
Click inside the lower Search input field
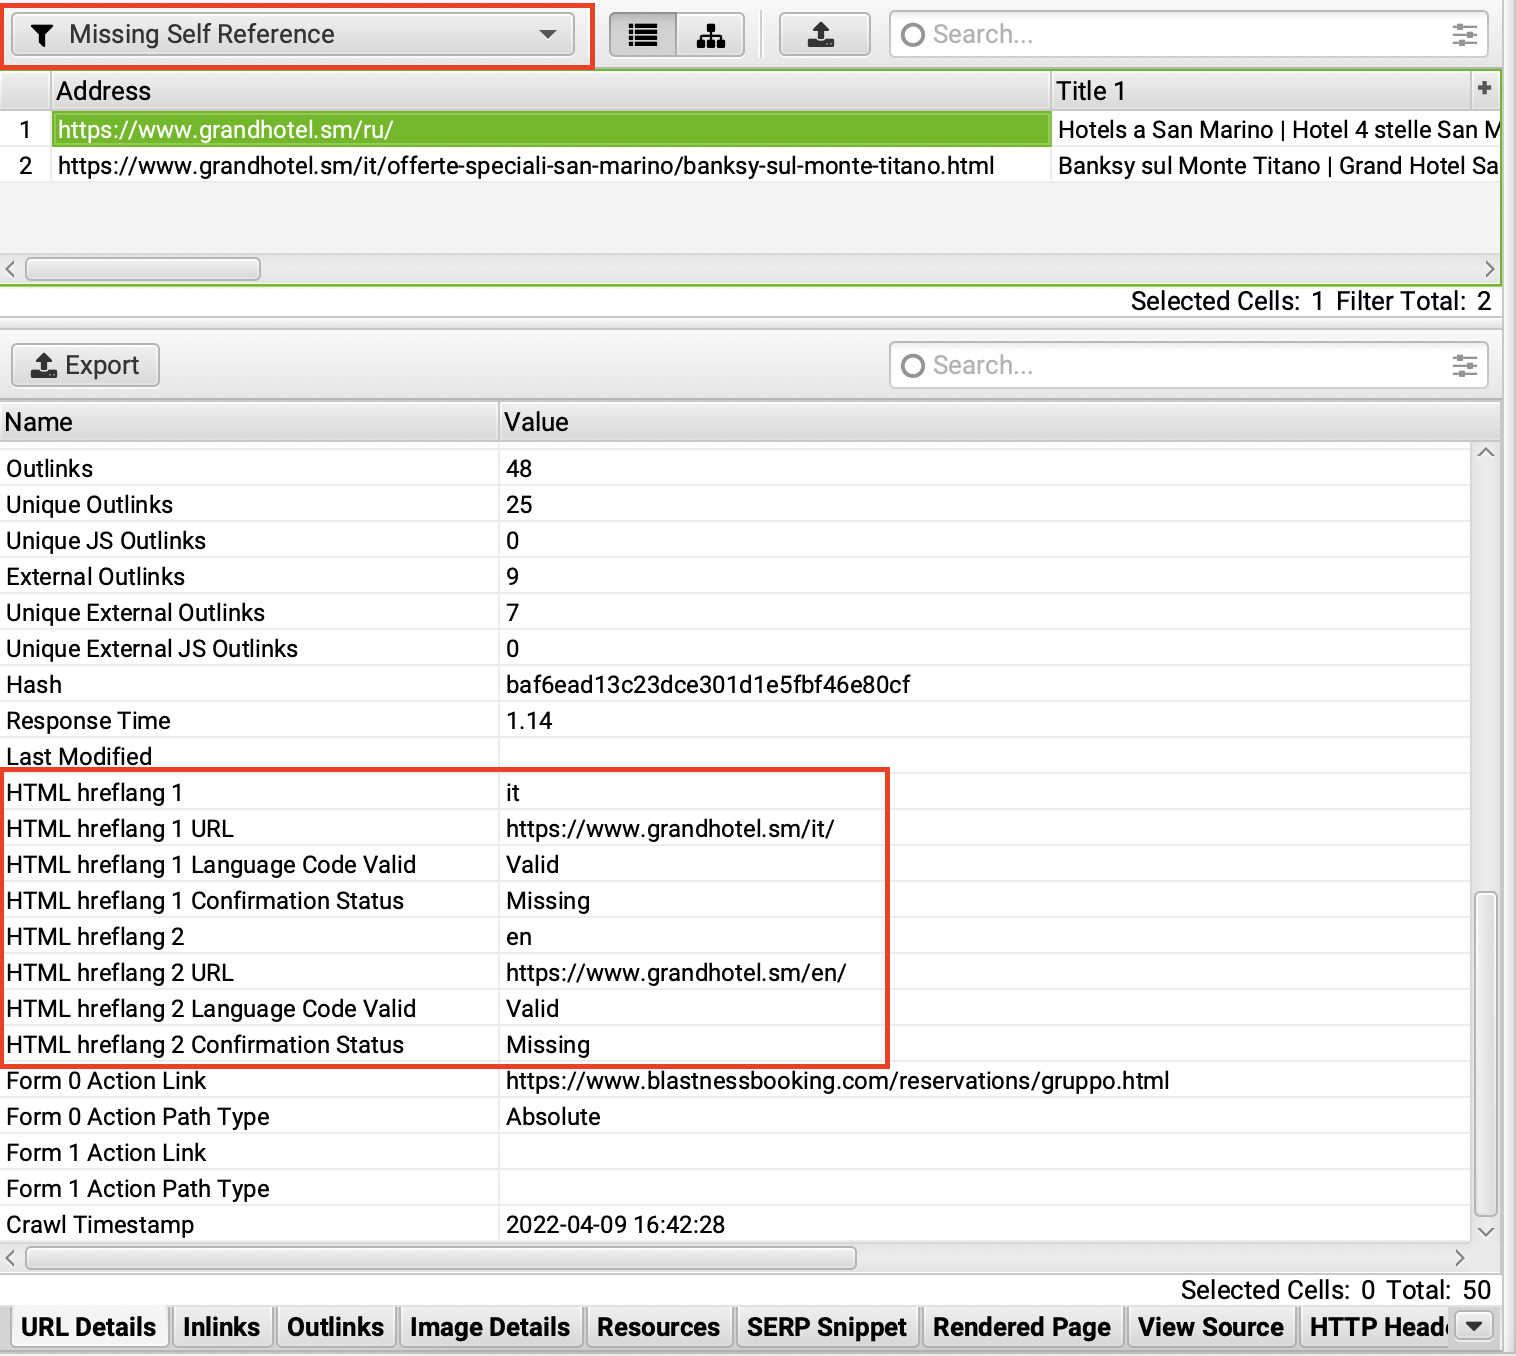(1100, 366)
